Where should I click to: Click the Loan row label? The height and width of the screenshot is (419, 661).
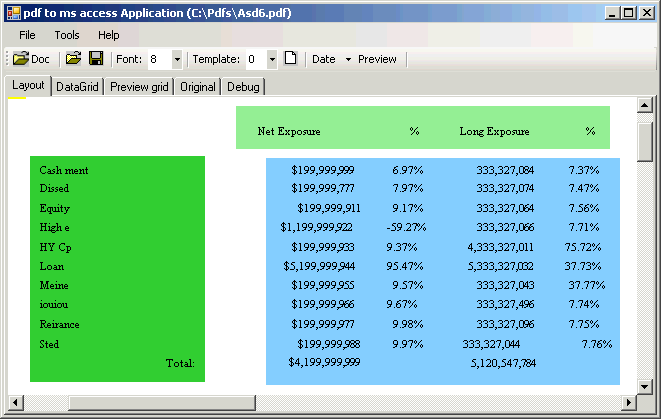point(52,266)
